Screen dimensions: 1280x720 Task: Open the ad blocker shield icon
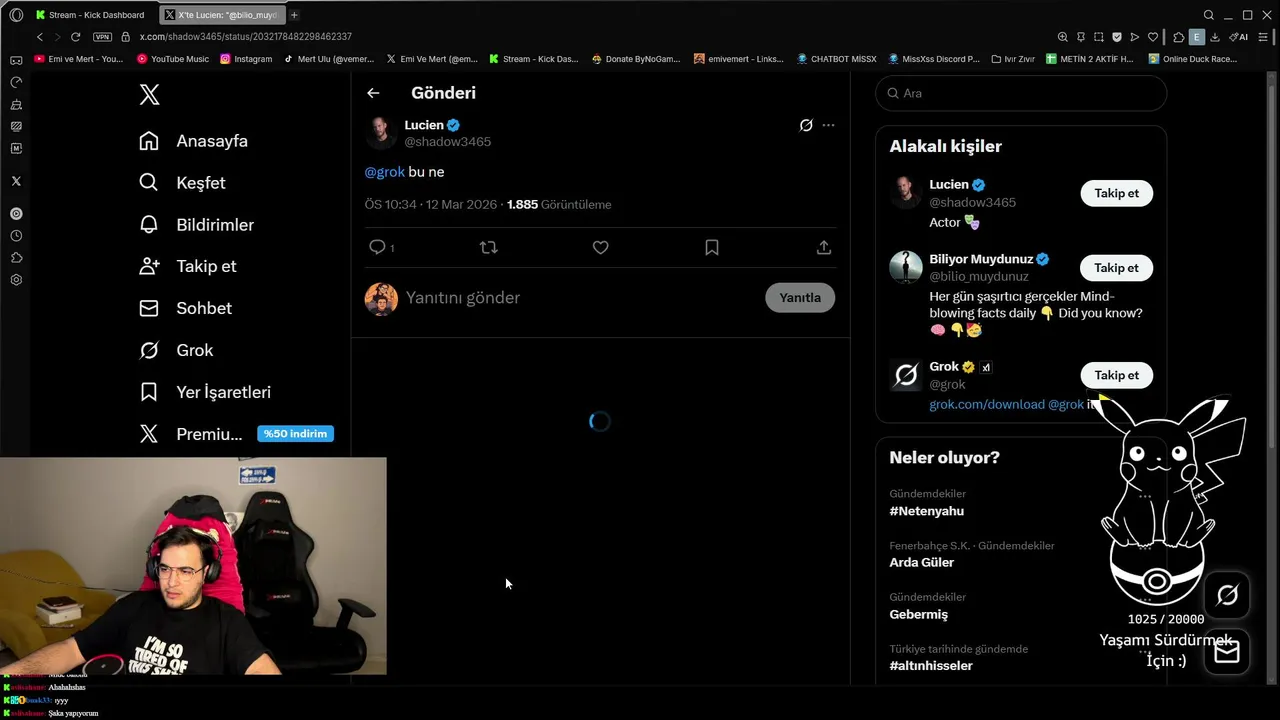coord(1117,37)
